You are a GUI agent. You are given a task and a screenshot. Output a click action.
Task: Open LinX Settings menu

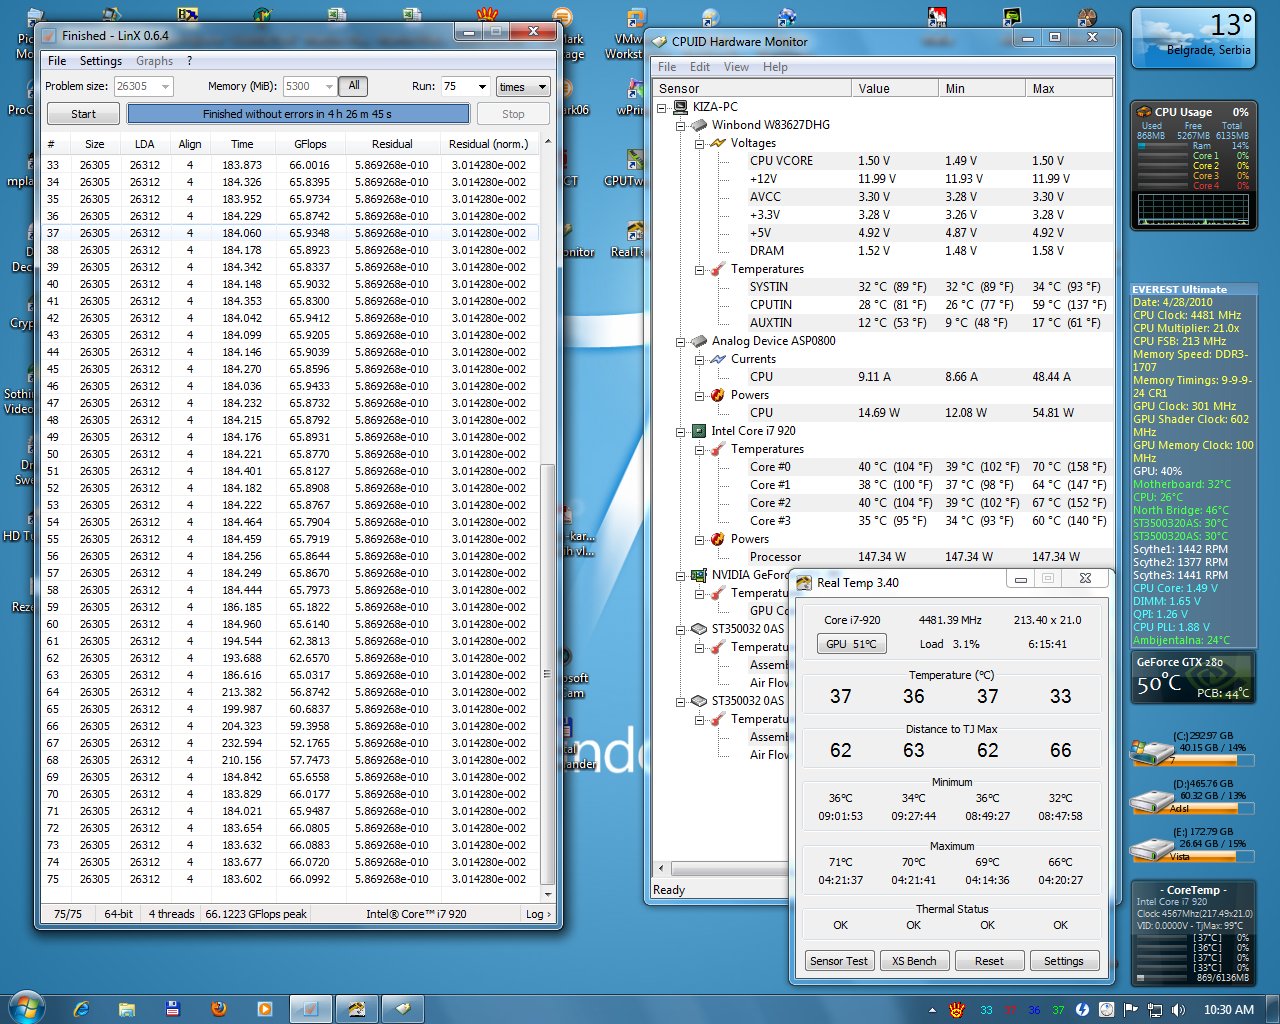coord(101,61)
